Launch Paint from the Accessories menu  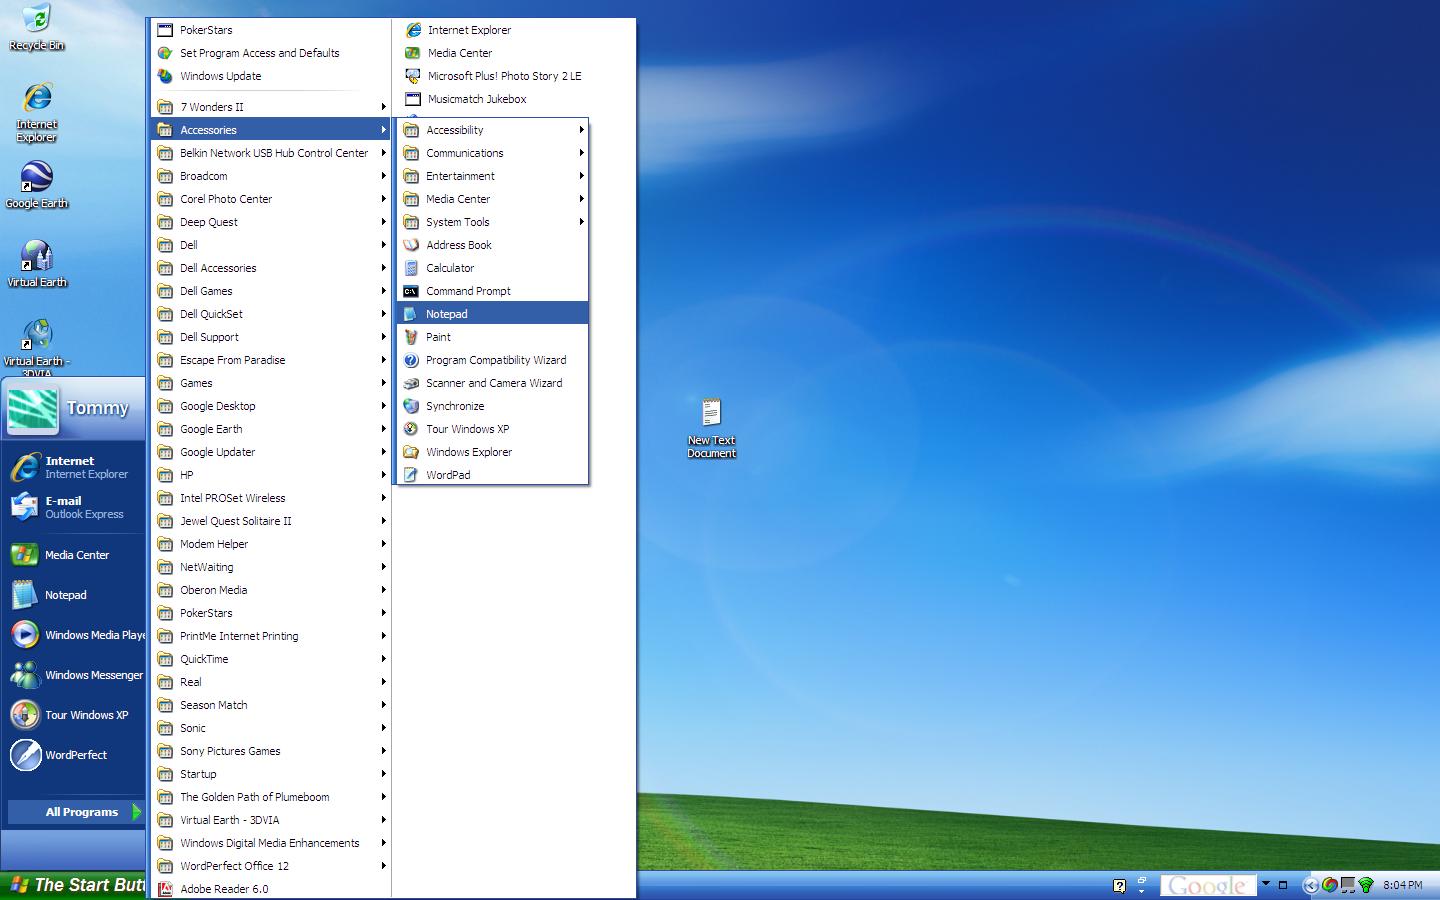(x=493, y=337)
